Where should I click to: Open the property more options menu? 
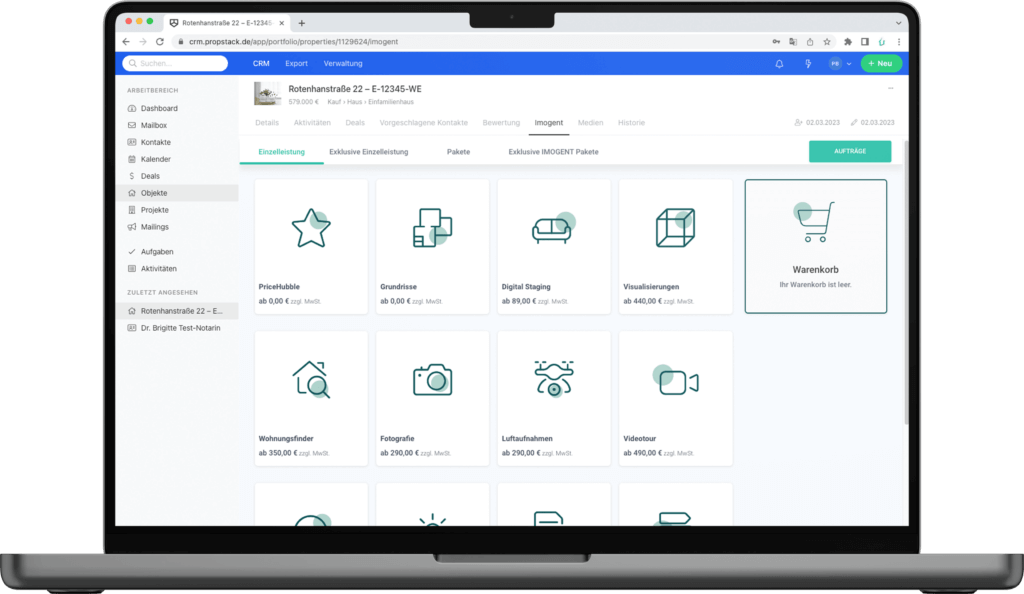click(891, 88)
